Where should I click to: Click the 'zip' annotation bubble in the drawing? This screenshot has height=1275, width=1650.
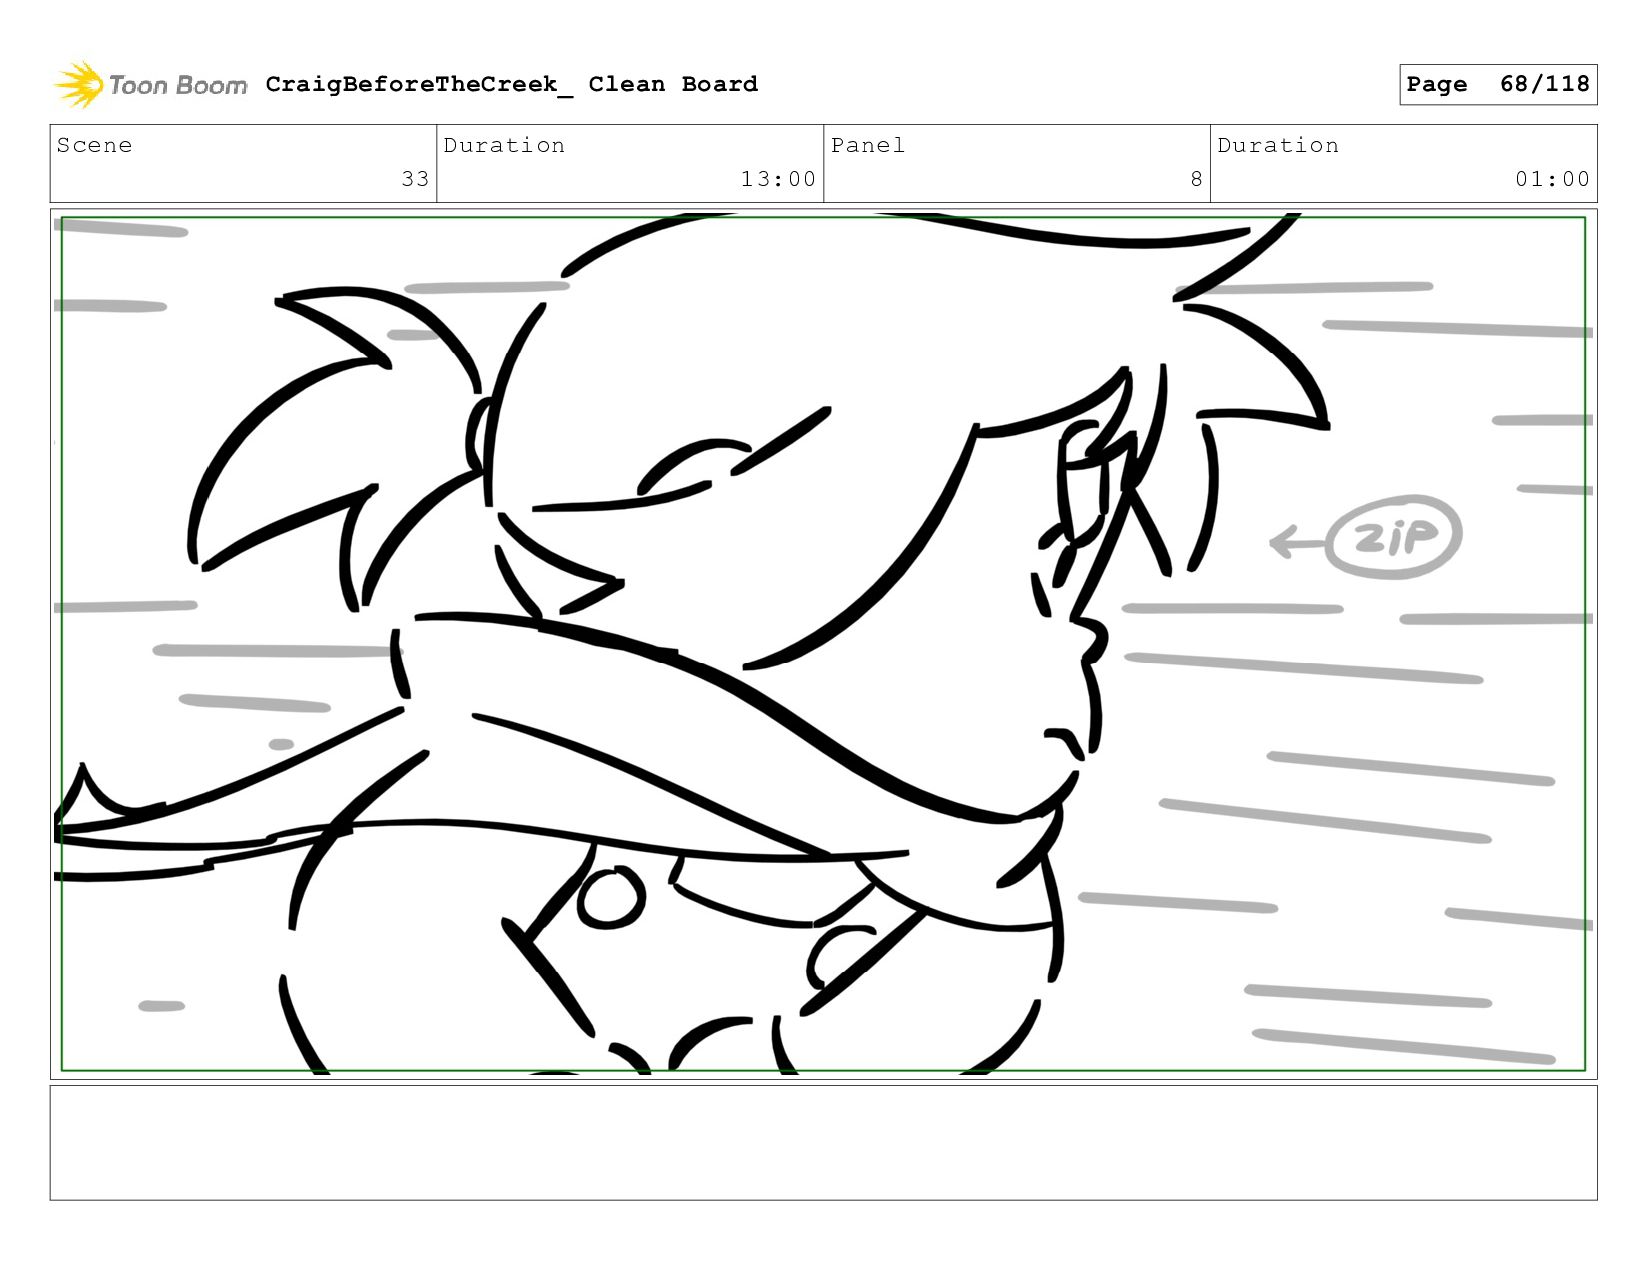click(x=1394, y=537)
